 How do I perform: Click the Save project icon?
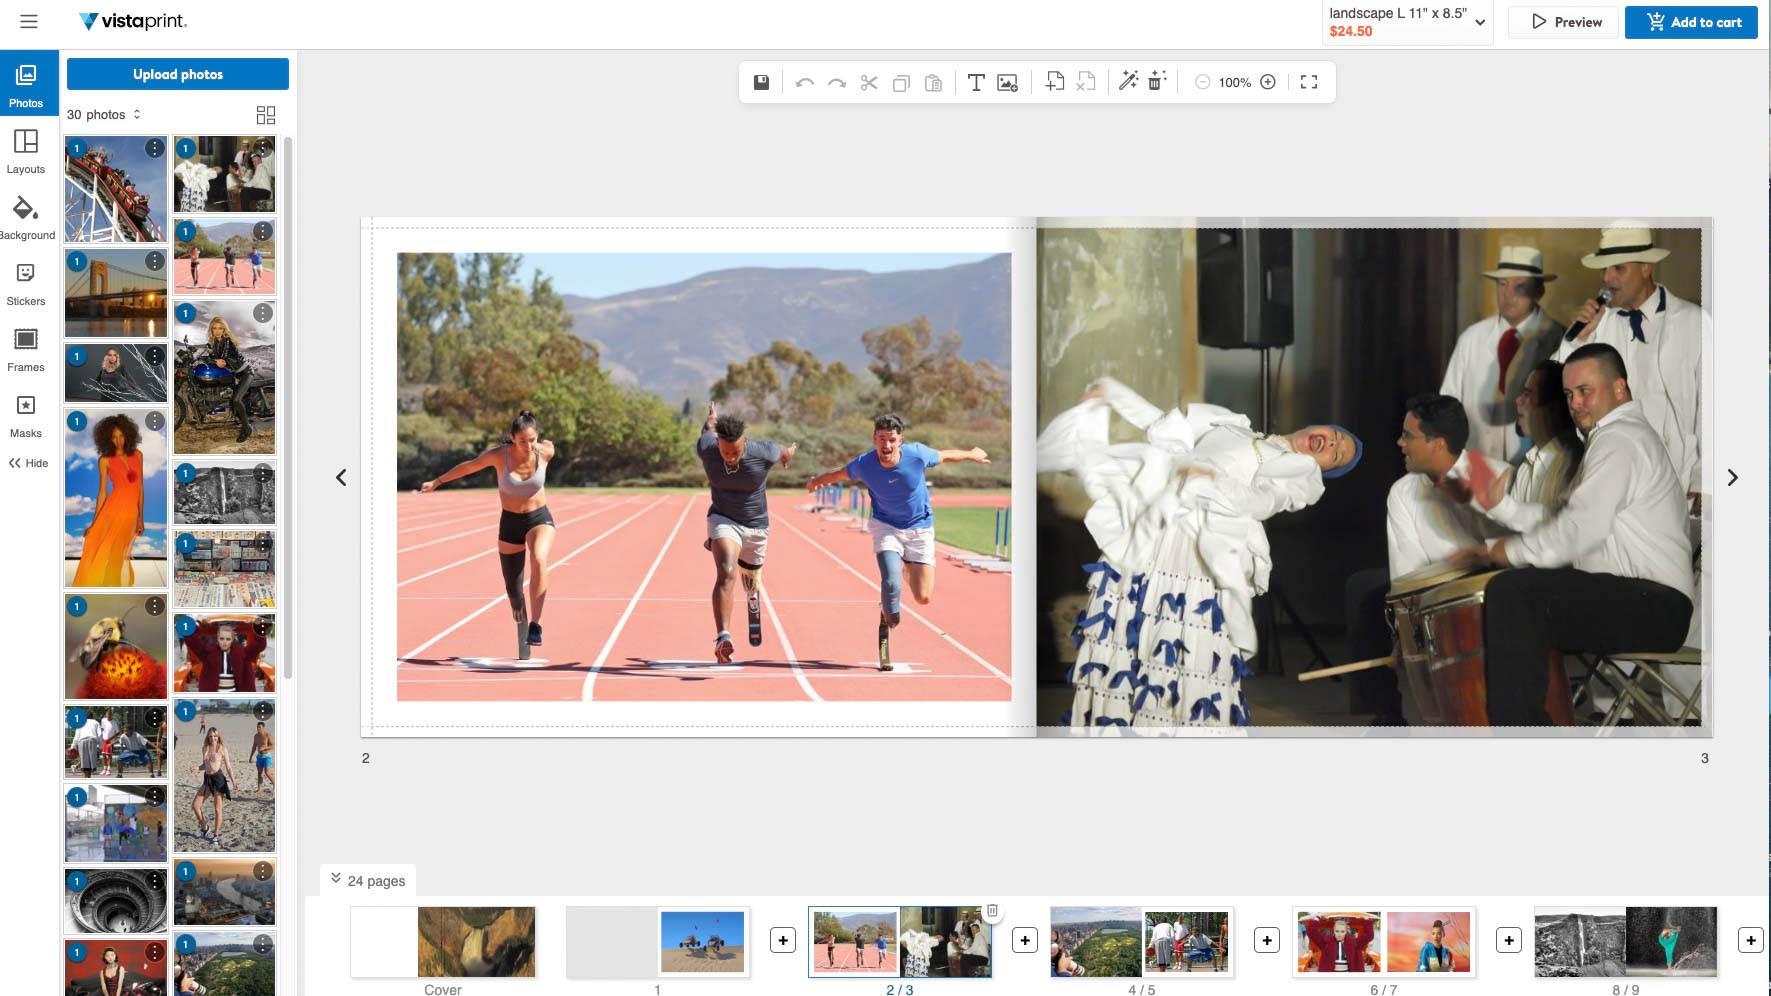[761, 82]
